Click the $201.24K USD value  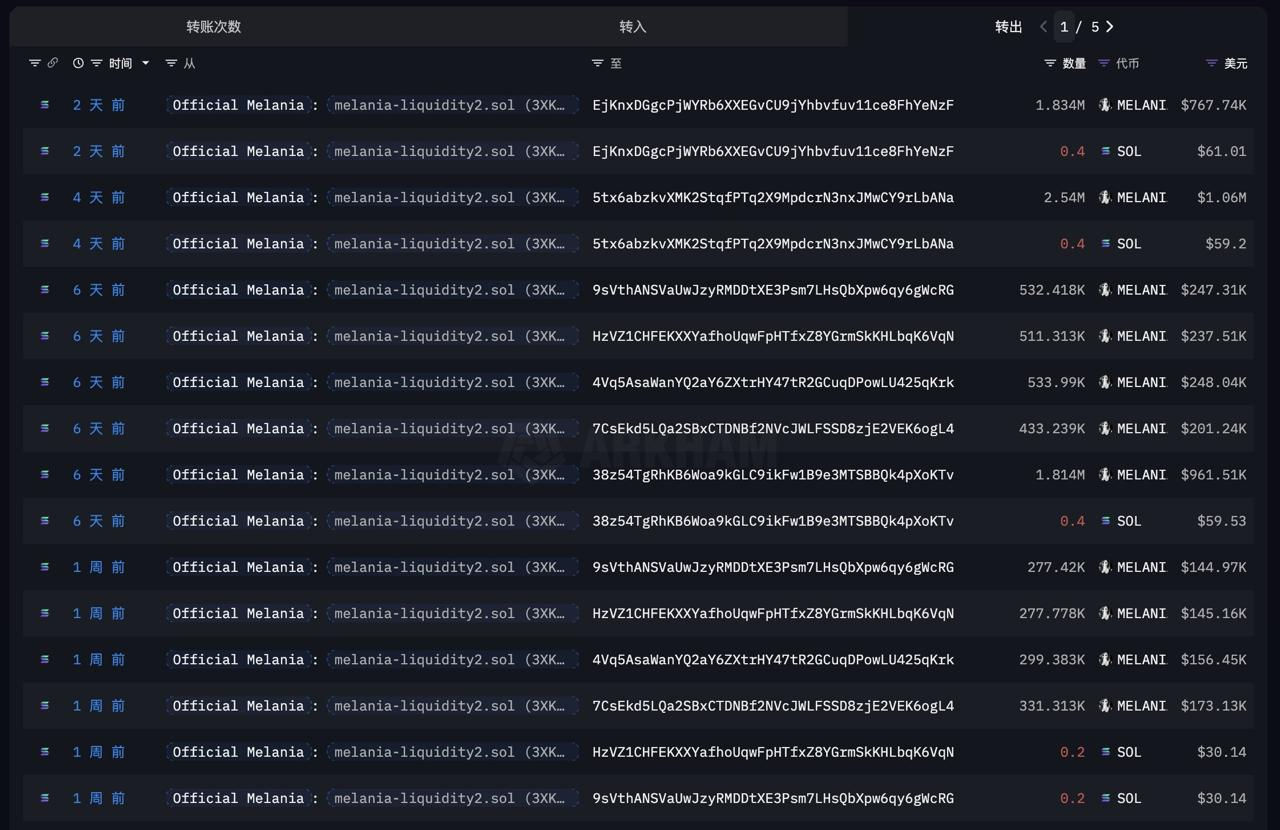pyautogui.click(x=1214, y=428)
